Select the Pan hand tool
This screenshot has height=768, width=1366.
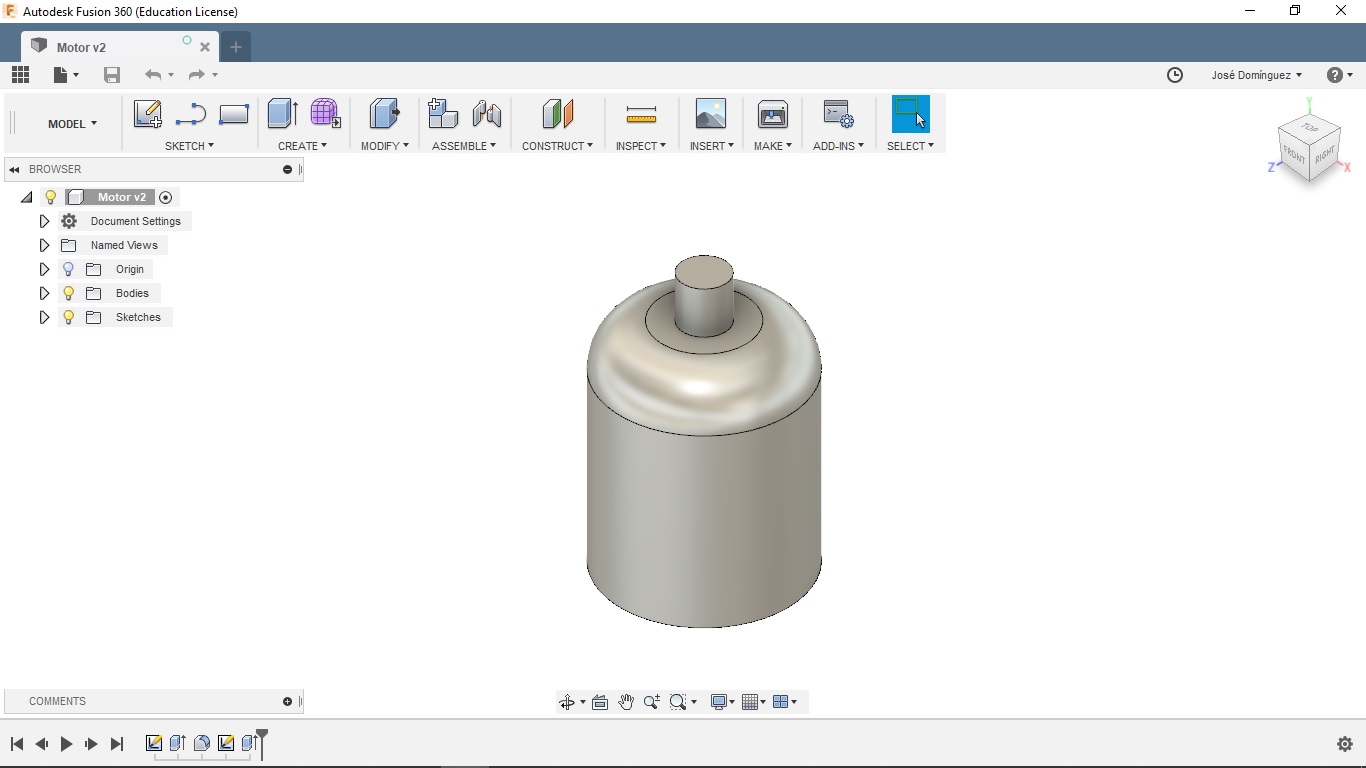[626, 702]
